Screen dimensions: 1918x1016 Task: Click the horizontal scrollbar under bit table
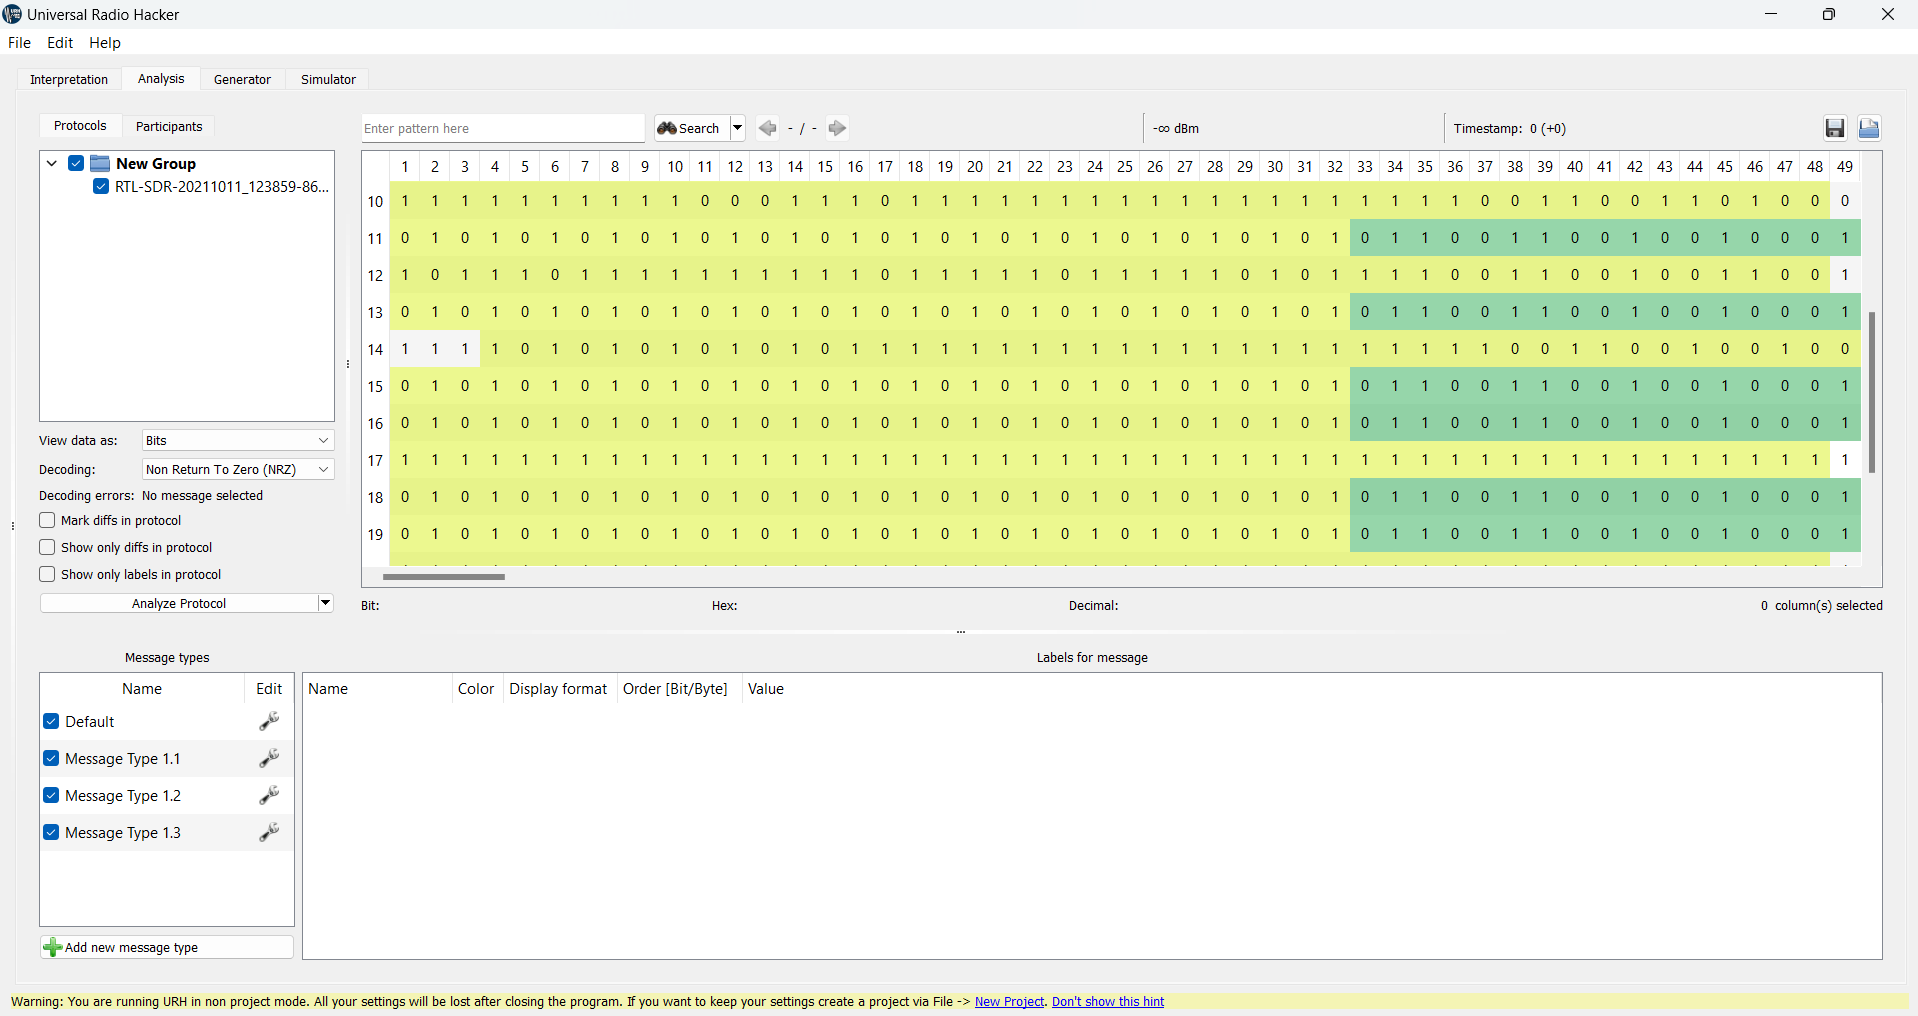[x=444, y=577]
